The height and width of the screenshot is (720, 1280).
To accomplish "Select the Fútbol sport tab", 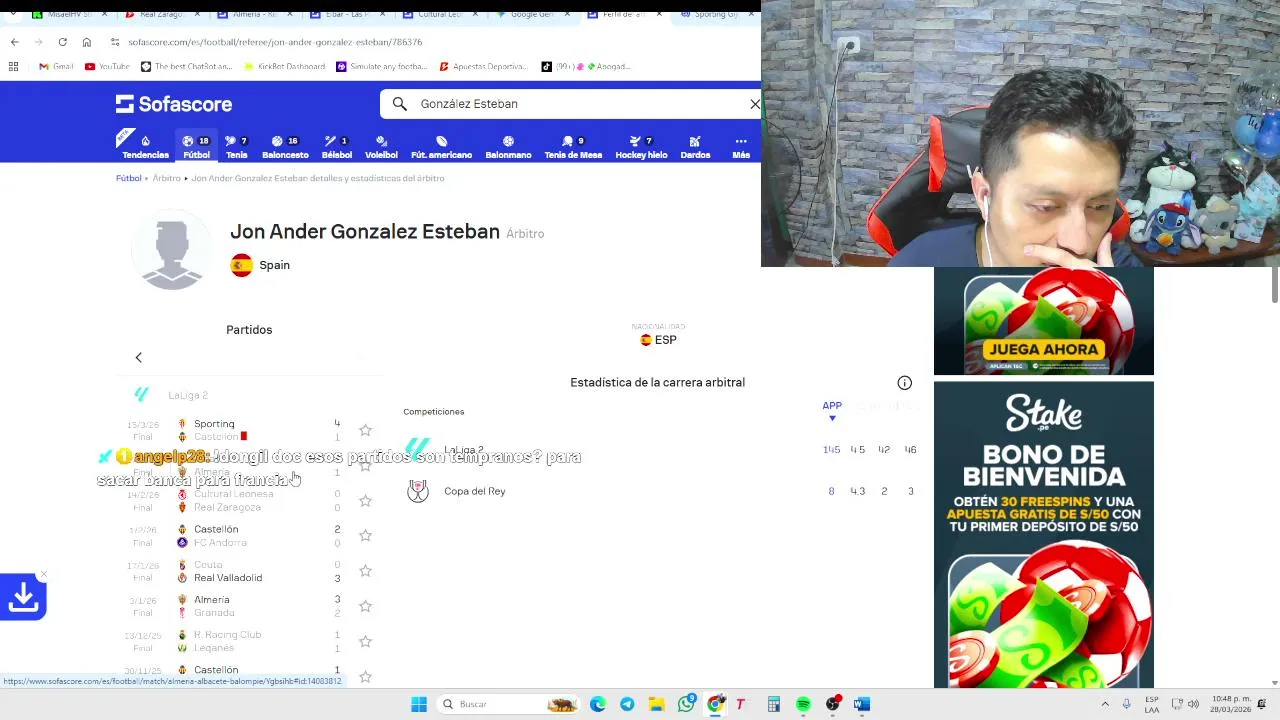I will pyautogui.click(x=196, y=147).
